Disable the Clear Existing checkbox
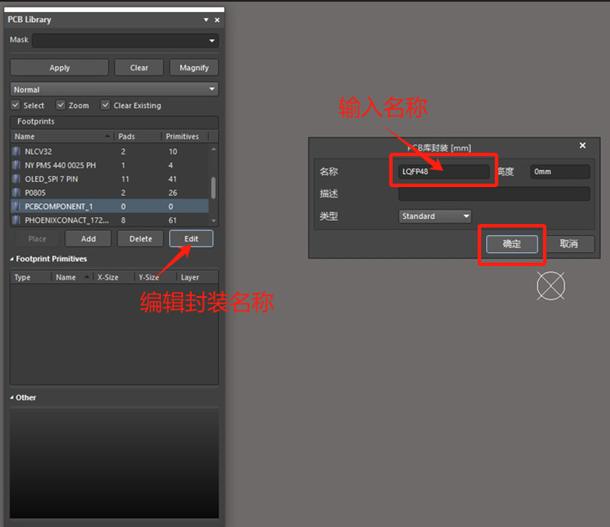The image size is (610, 527). (x=105, y=105)
